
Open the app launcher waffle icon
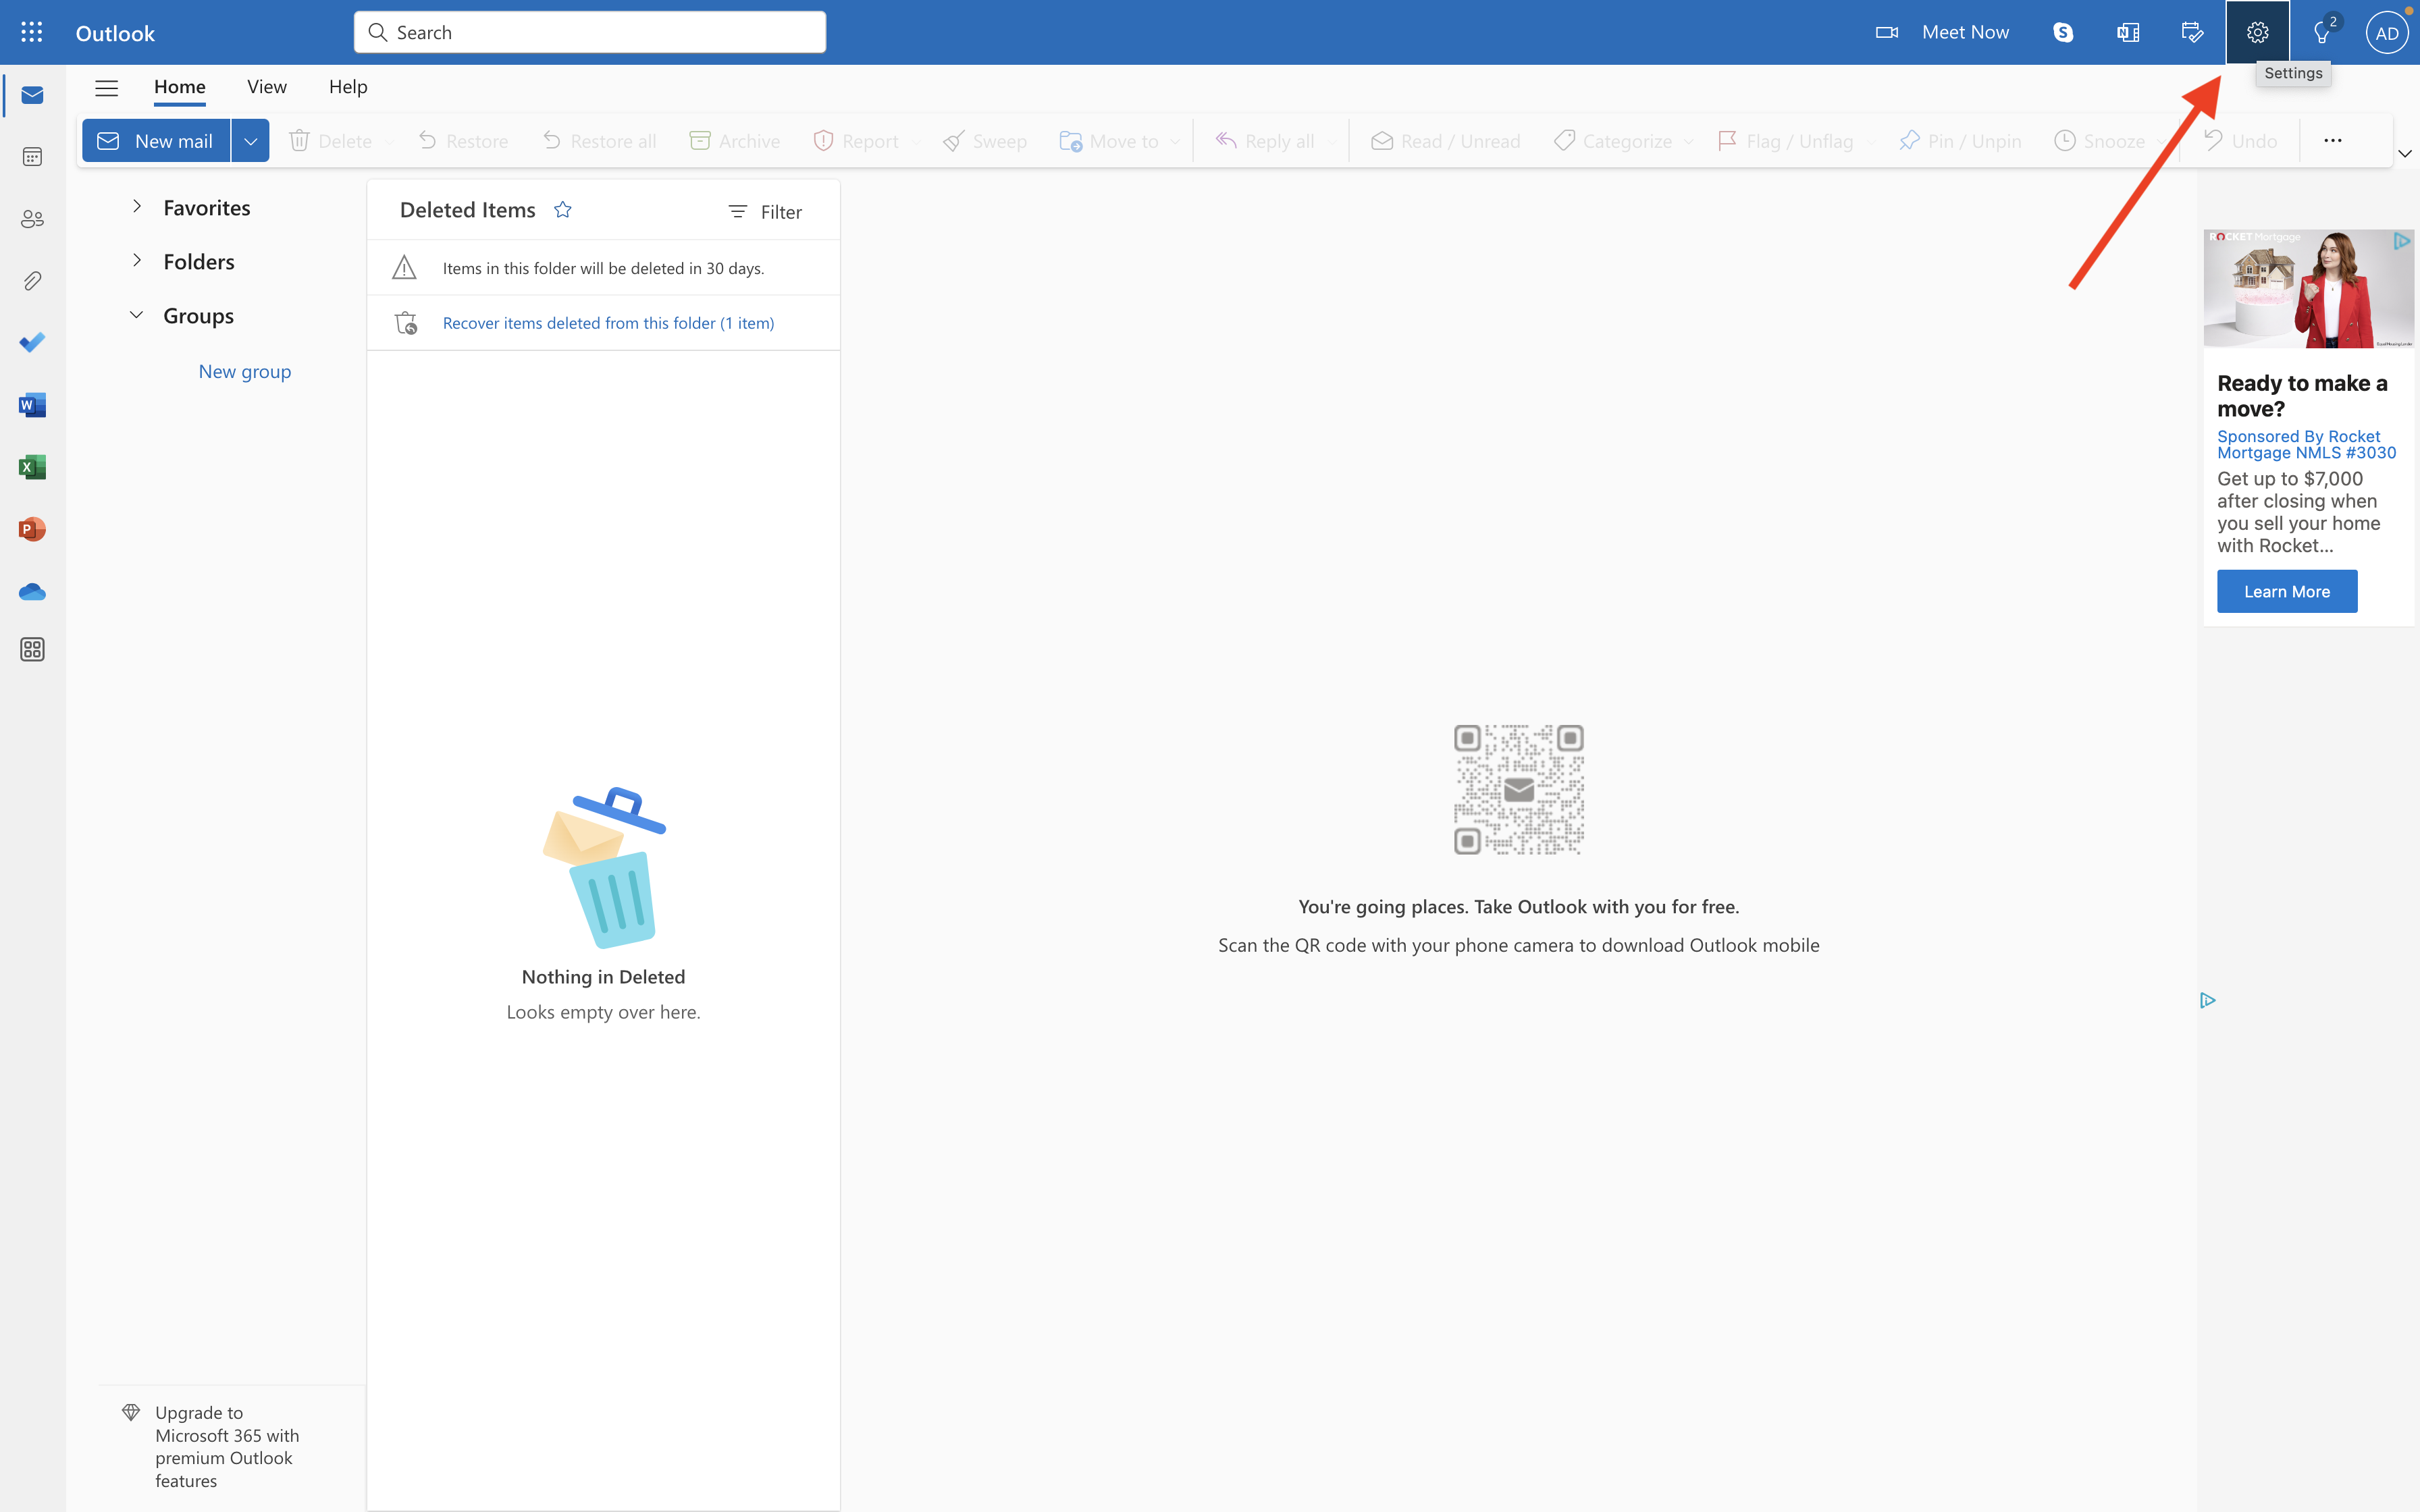[x=32, y=33]
